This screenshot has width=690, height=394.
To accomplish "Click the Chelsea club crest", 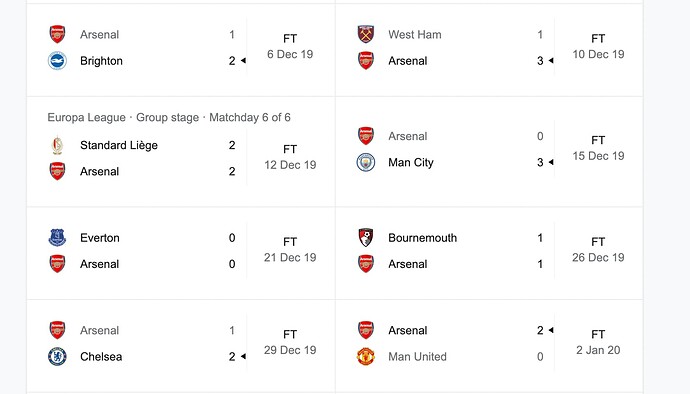I will tap(57, 357).
